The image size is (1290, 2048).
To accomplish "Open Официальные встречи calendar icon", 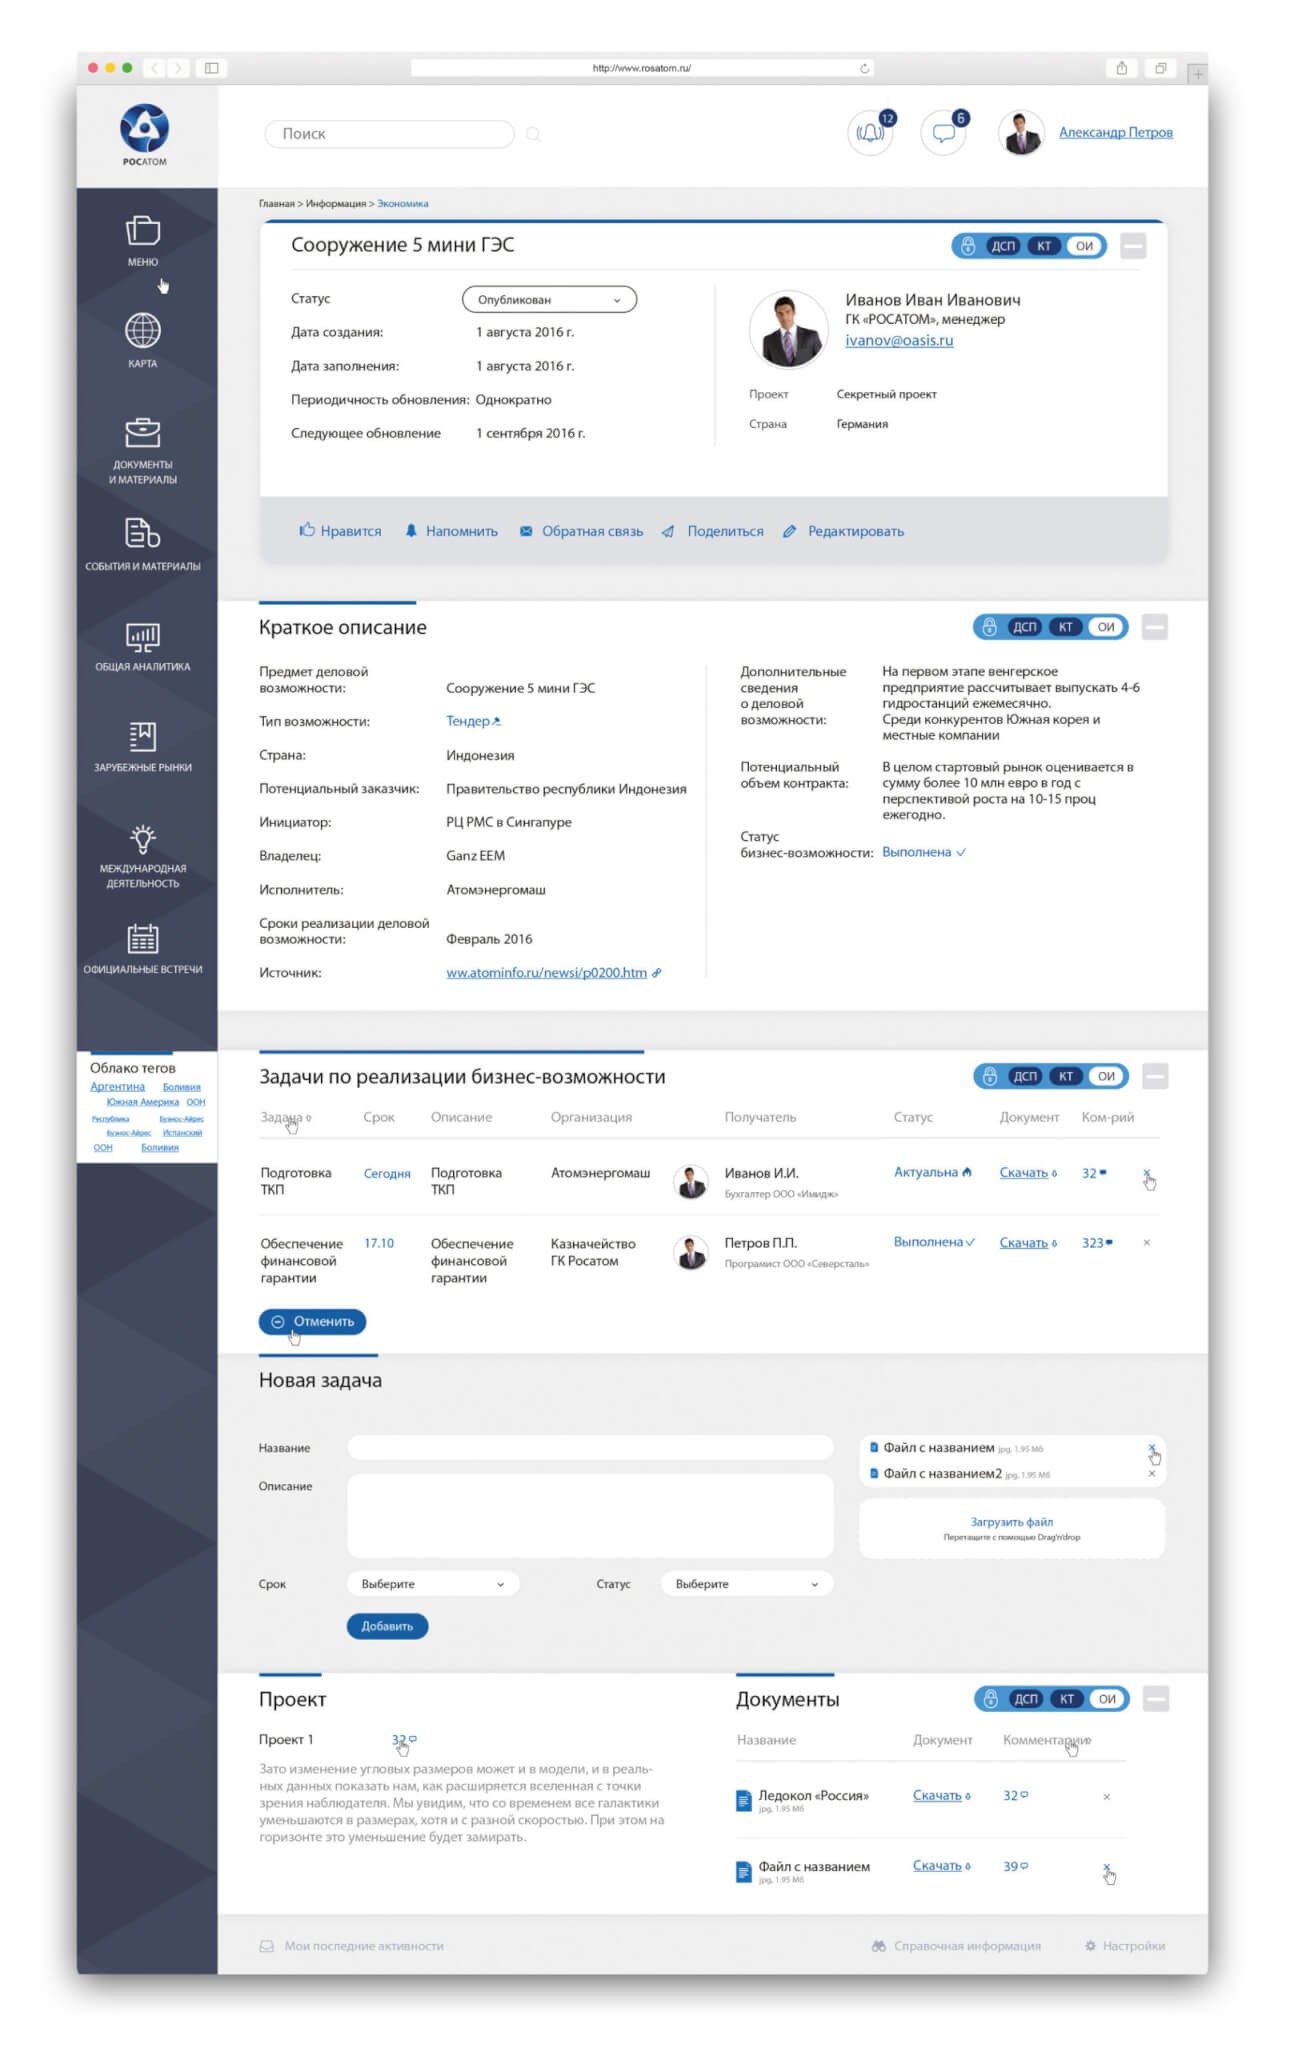I will pos(143,939).
